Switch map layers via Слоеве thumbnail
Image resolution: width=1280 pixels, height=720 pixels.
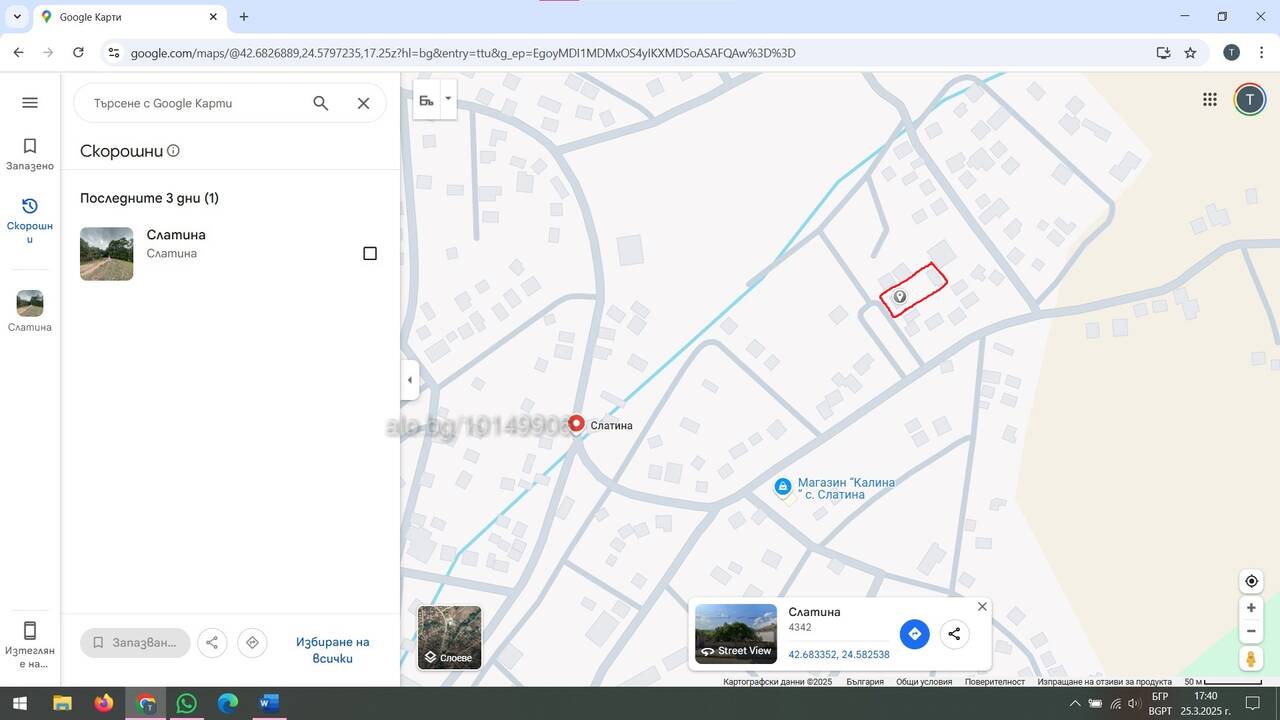(x=449, y=637)
